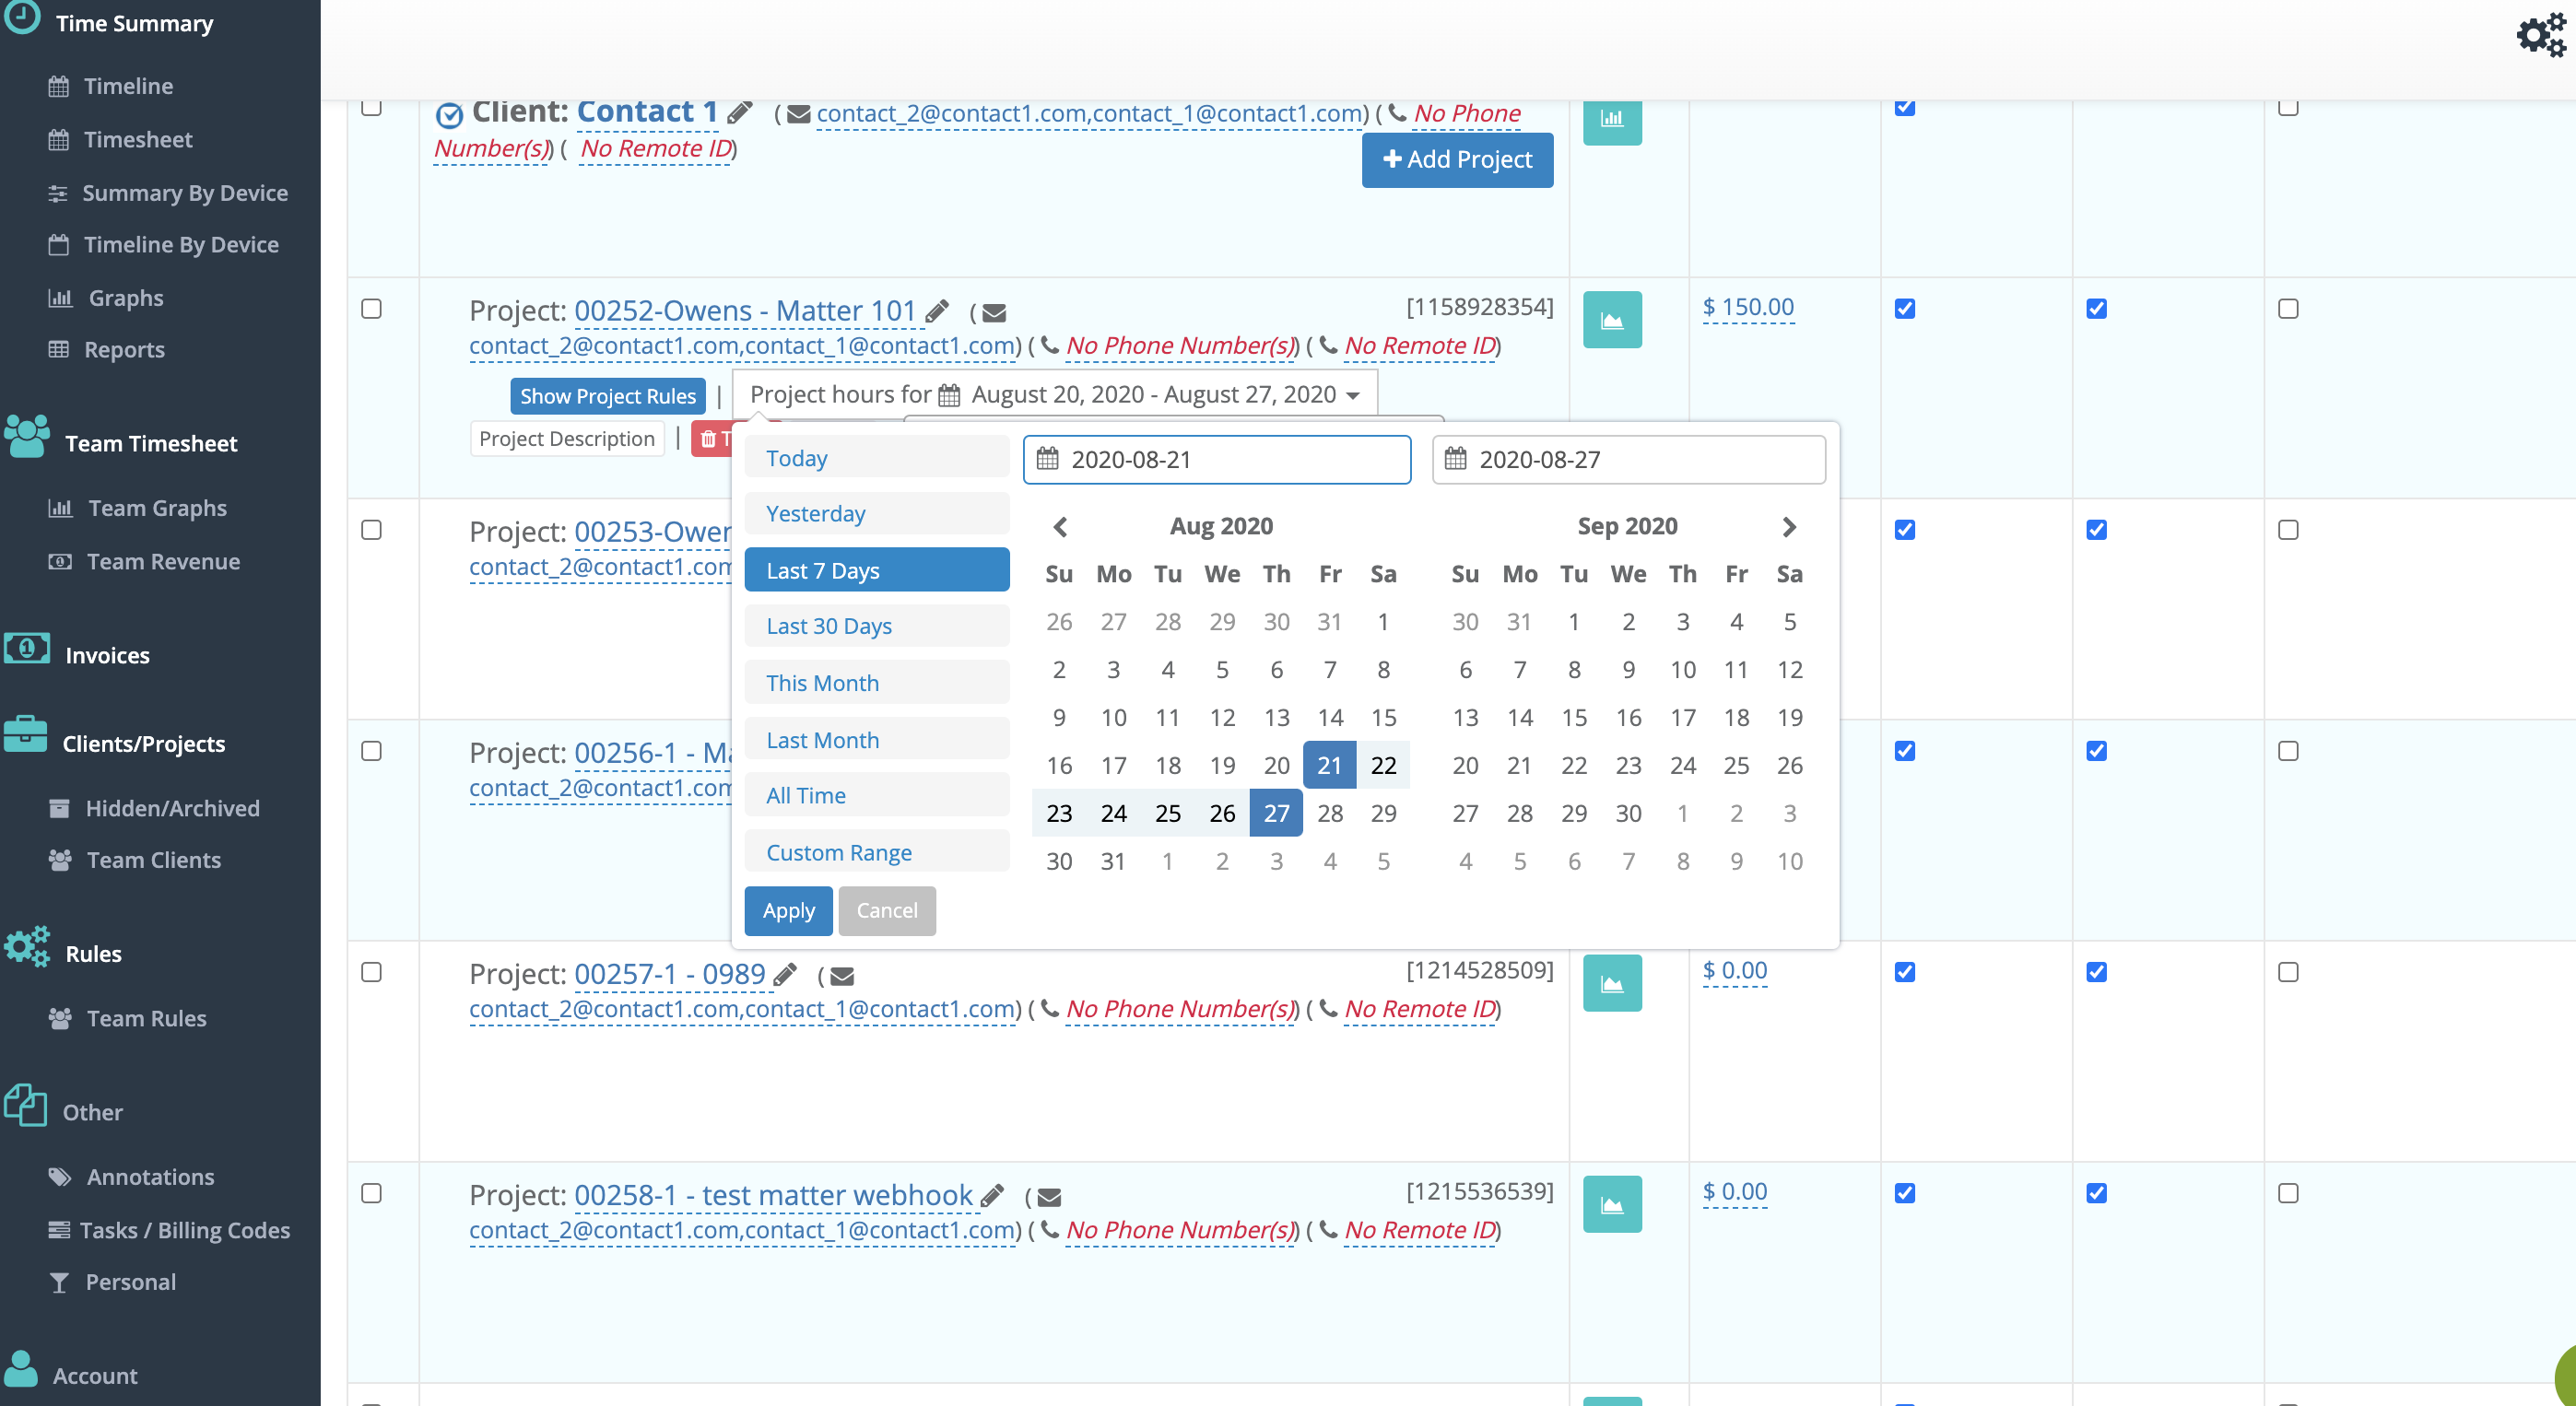Edit Contact 1 client name pencil icon

[740, 112]
